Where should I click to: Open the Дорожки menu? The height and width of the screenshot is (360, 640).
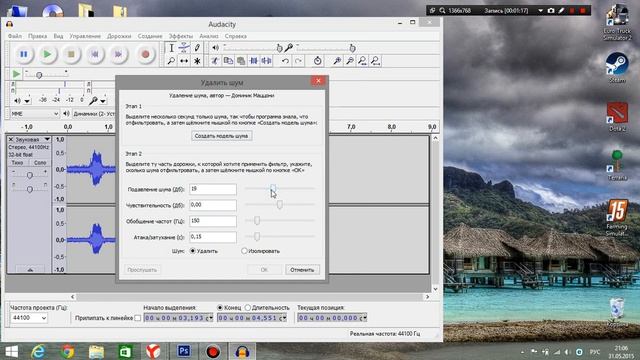click(119, 36)
